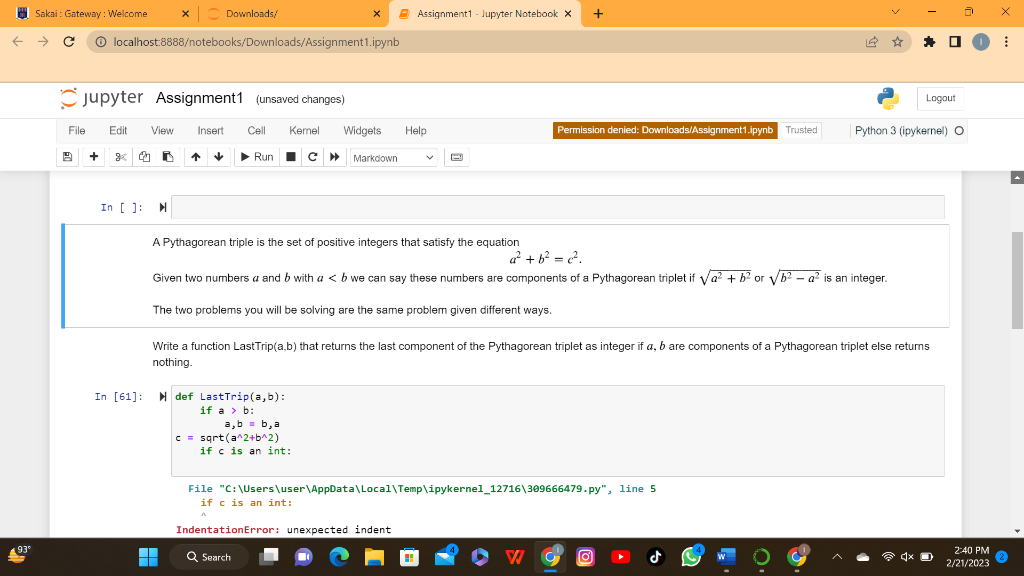Check the kernel status indicator circle
The image size is (1024, 576).
(960, 130)
